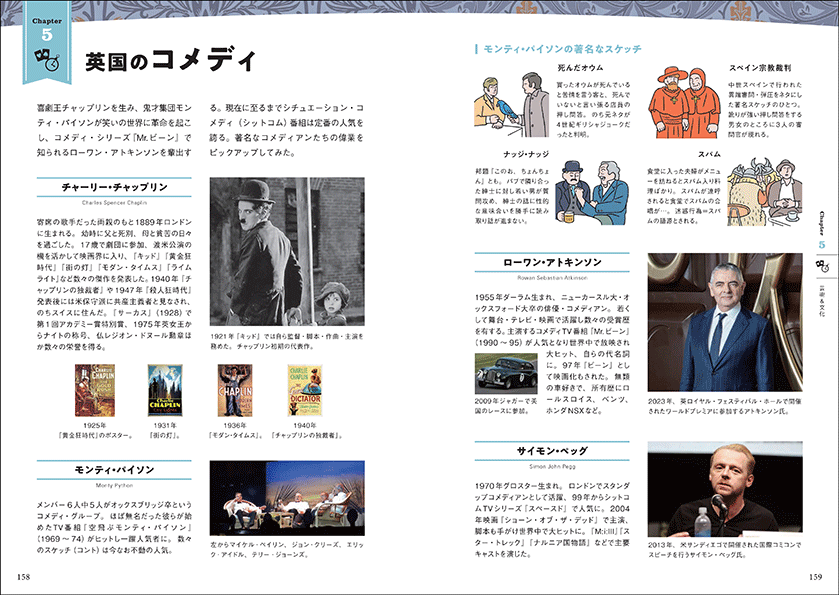Open the Simon Pegg Comic-Con photo
This screenshot has height=595, width=839.
[x=725, y=489]
